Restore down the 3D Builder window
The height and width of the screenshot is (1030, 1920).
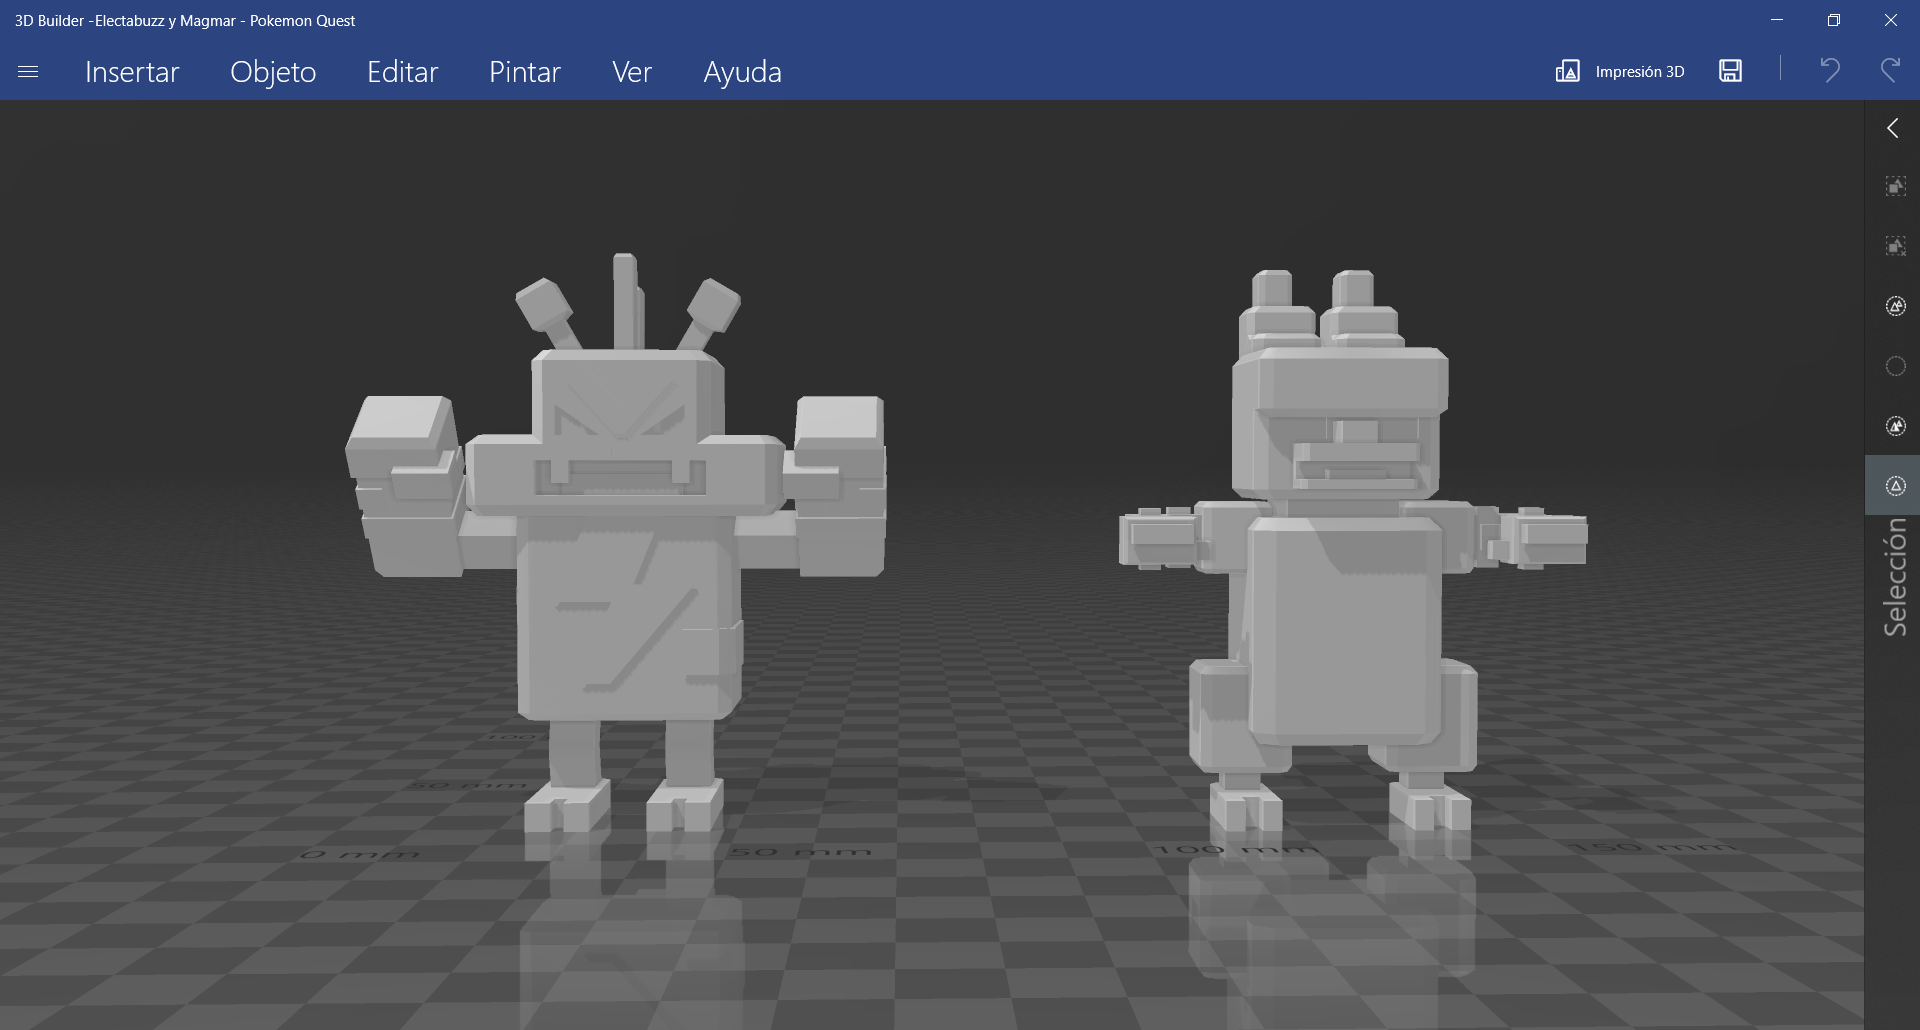(x=1834, y=20)
